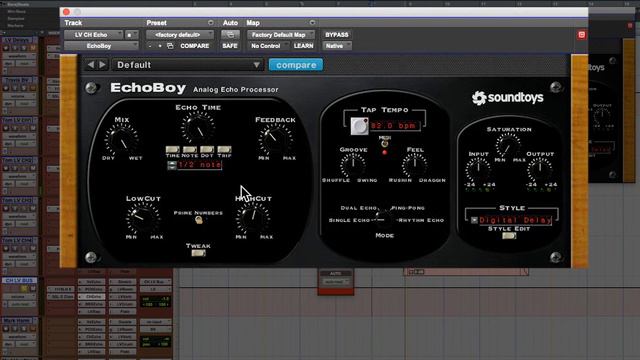The height and width of the screenshot is (360, 640).
Task: Click the LEARN button
Action: point(304,46)
